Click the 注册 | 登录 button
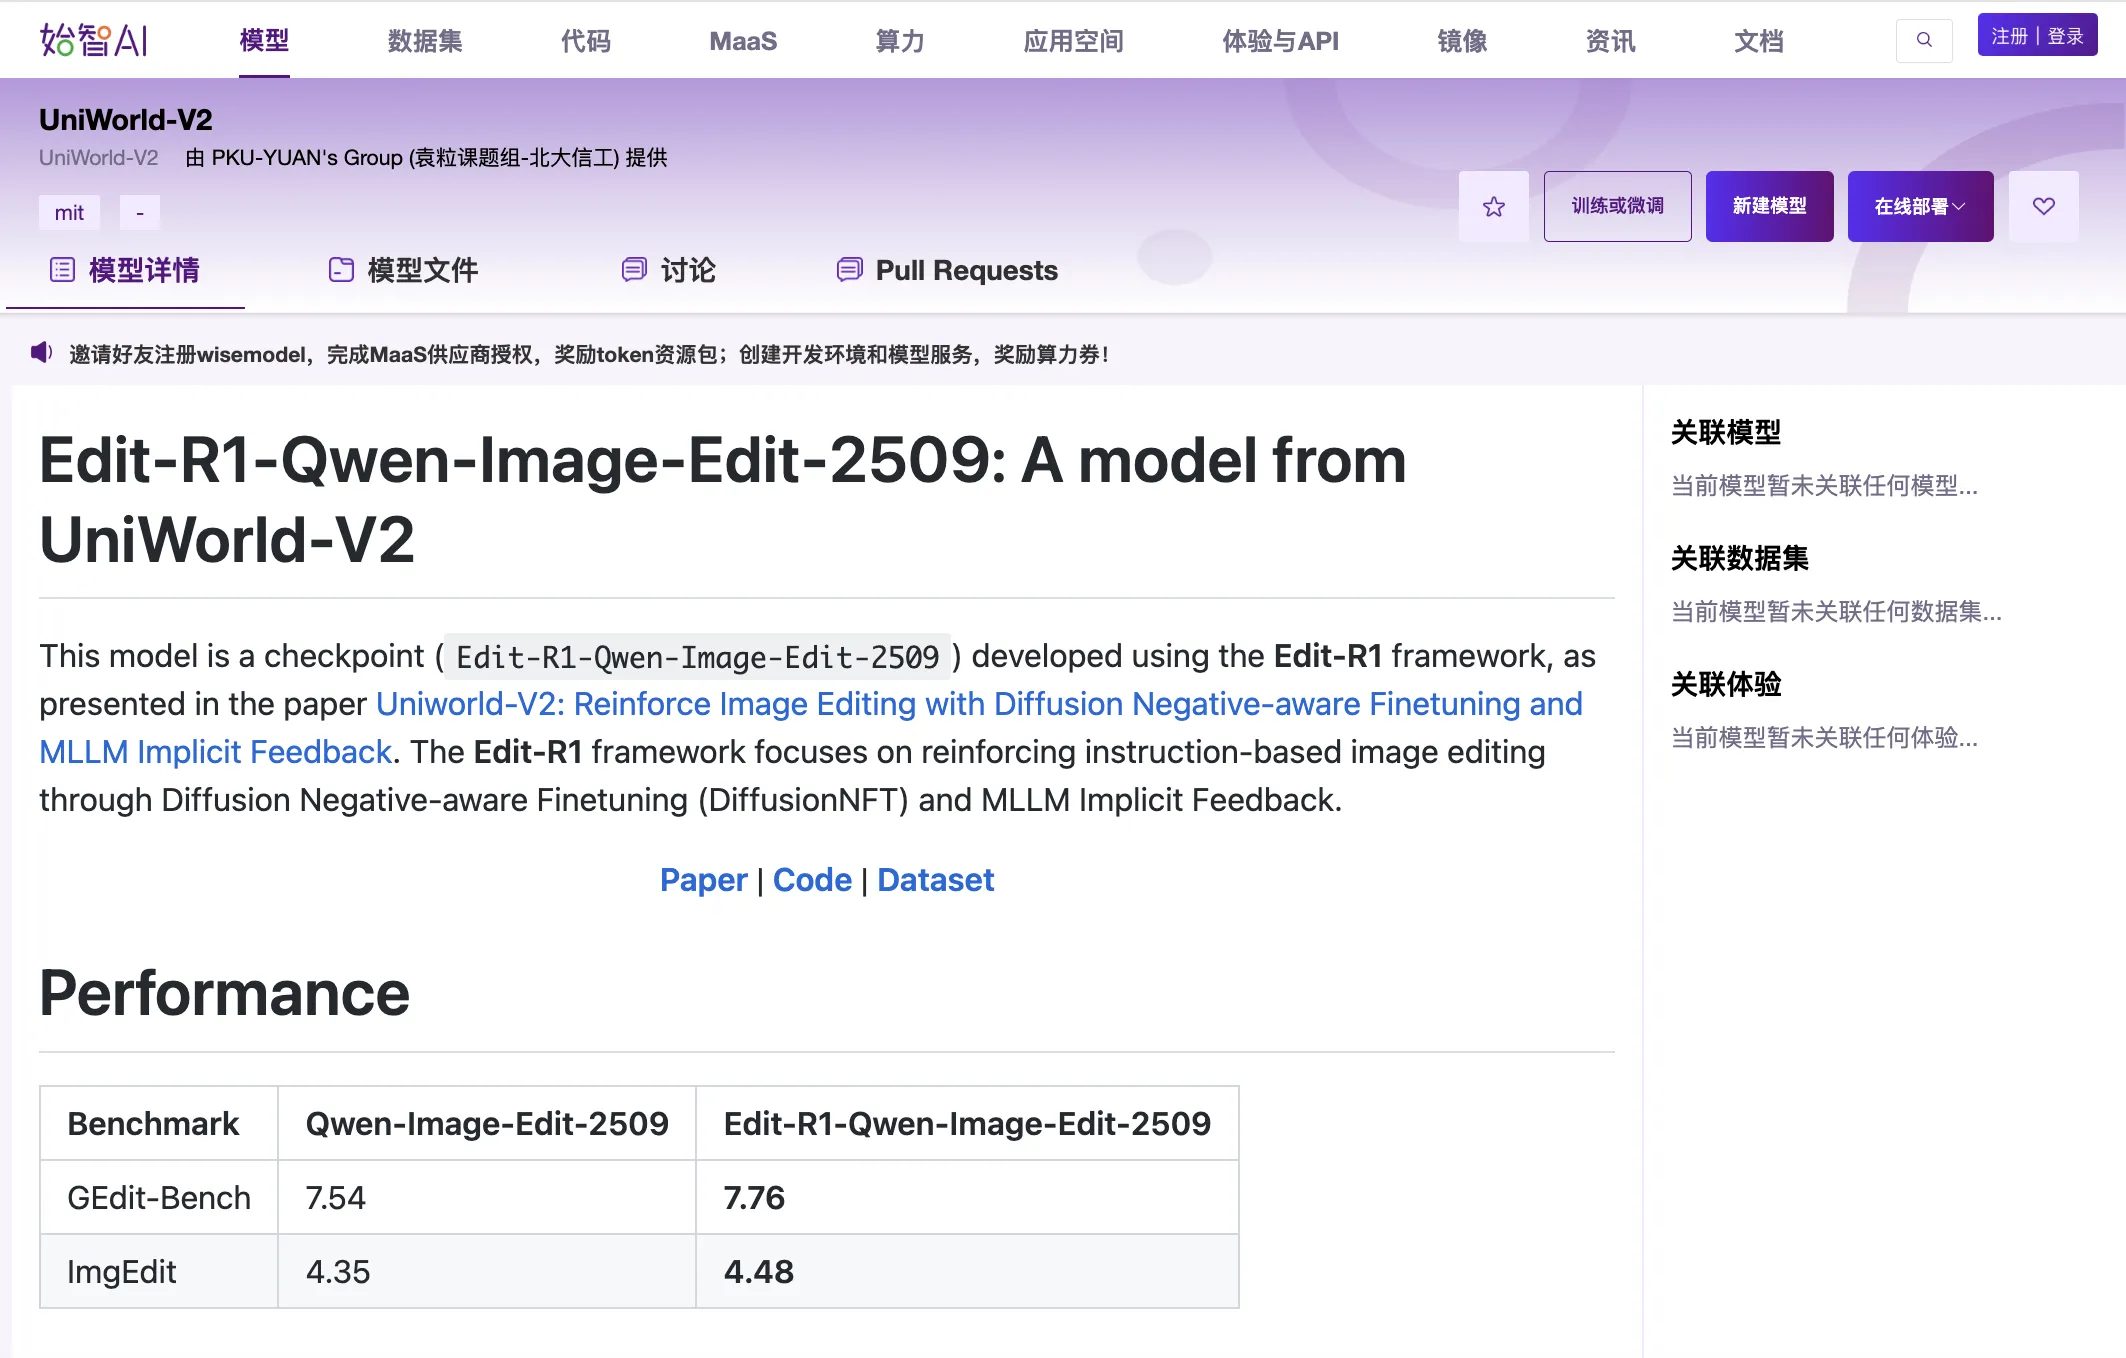The image size is (2126, 1358). coord(2036,36)
